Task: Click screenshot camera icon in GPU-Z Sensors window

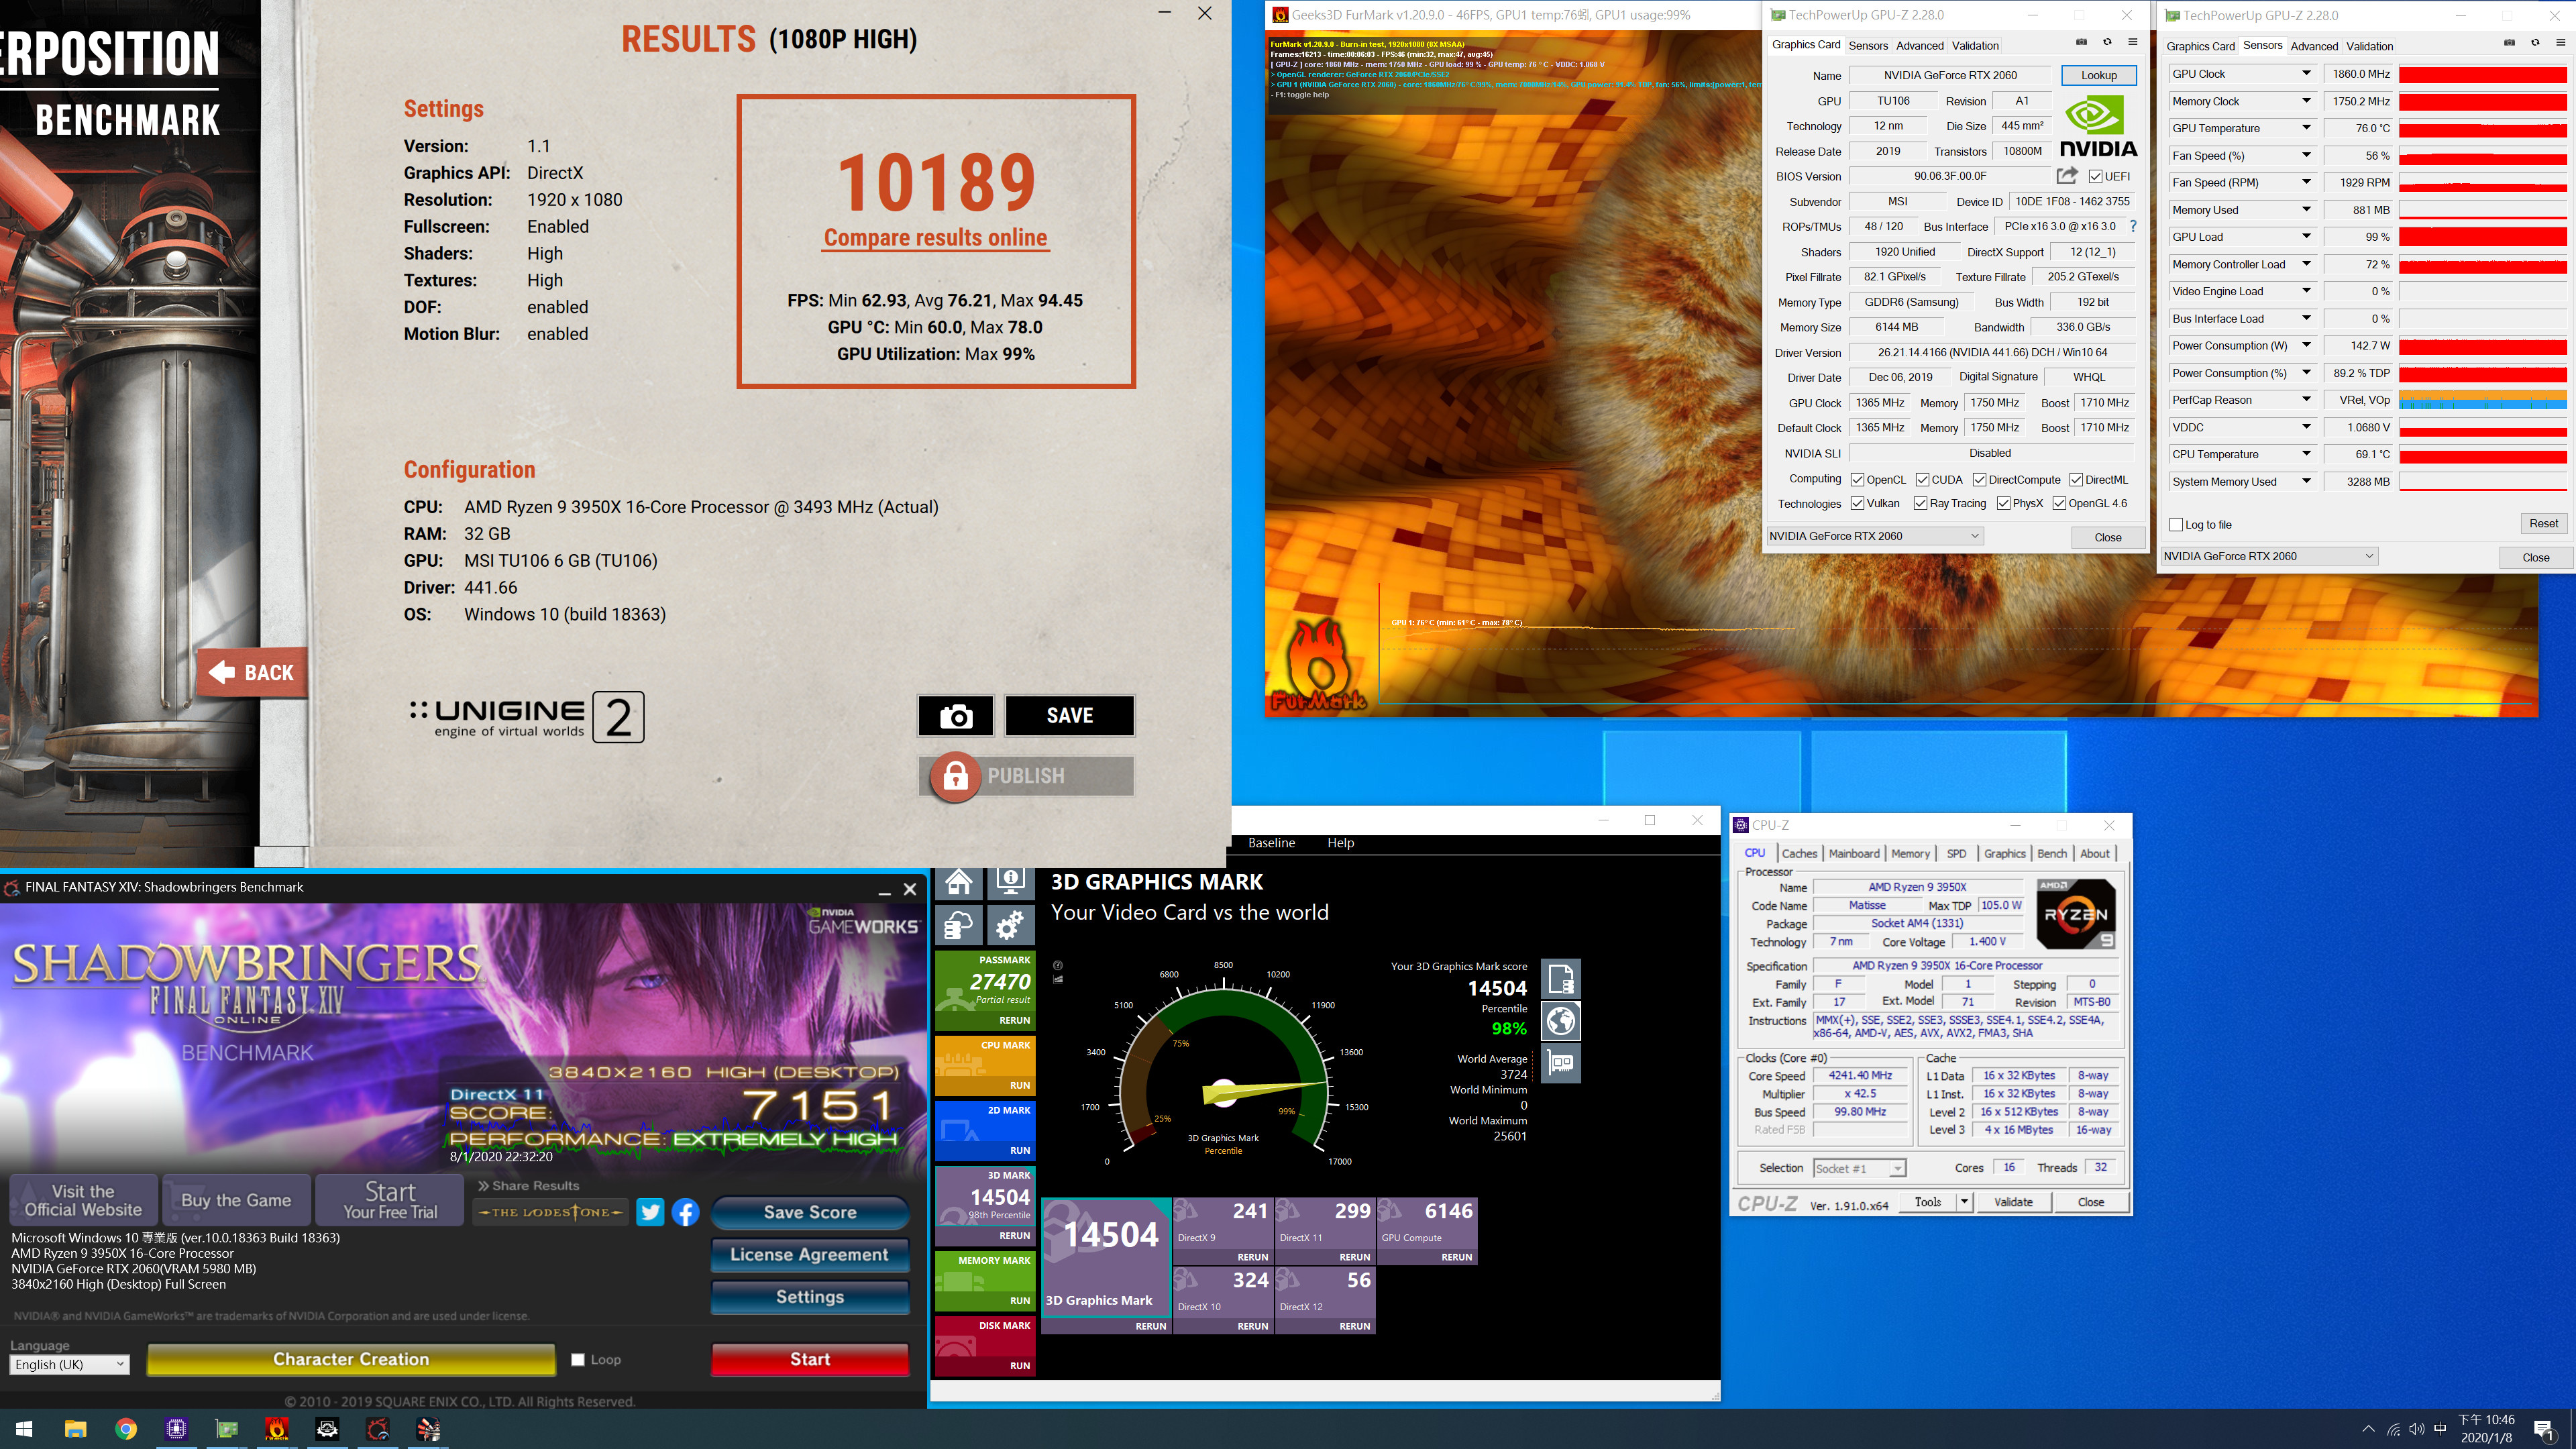Action: 2509,43
